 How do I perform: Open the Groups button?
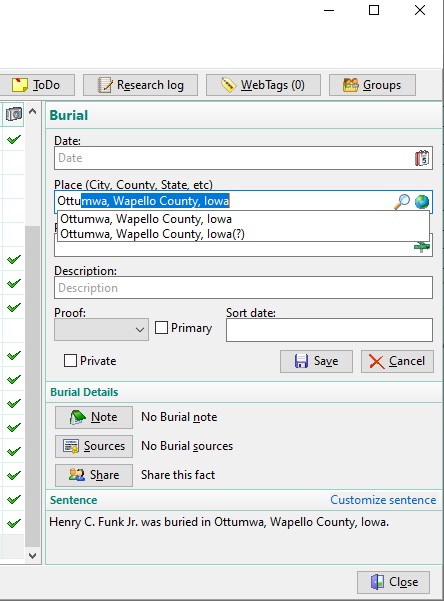(x=372, y=85)
